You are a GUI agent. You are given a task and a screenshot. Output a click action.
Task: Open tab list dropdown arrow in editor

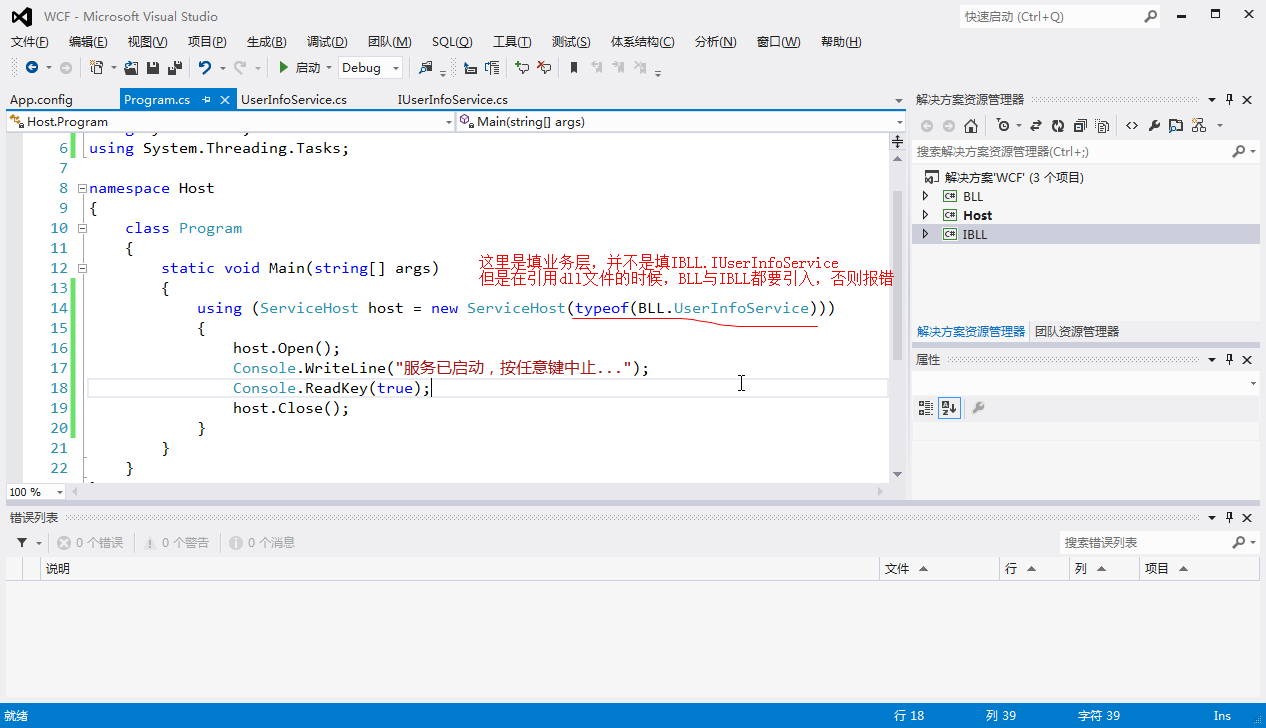click(897, 100)
